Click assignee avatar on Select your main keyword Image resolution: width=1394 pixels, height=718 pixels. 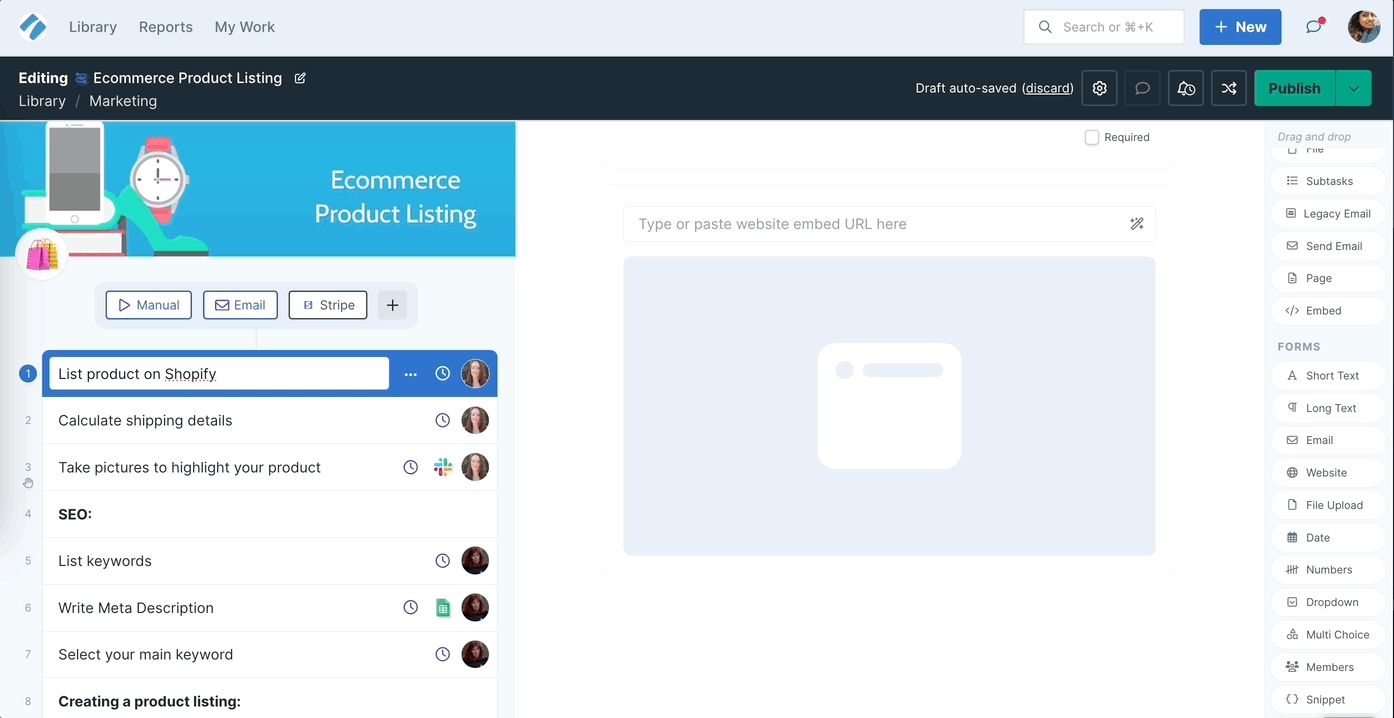(x=475, y=655)
